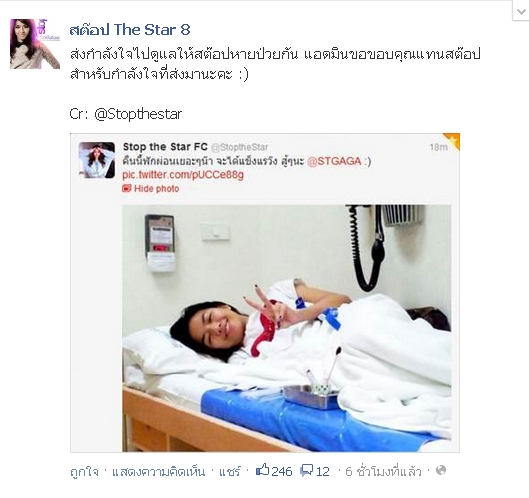529x498 pixels.
Task: Click the comment bubble icon
Action: coord(307,470)
